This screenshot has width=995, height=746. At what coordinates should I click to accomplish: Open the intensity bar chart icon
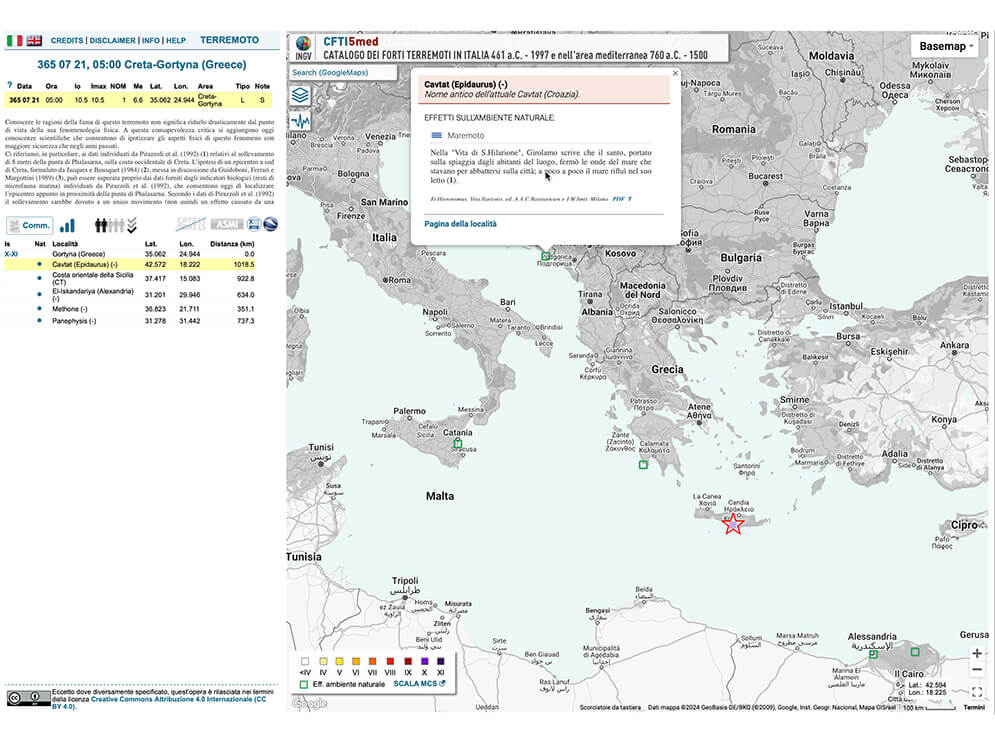[67, 225]
